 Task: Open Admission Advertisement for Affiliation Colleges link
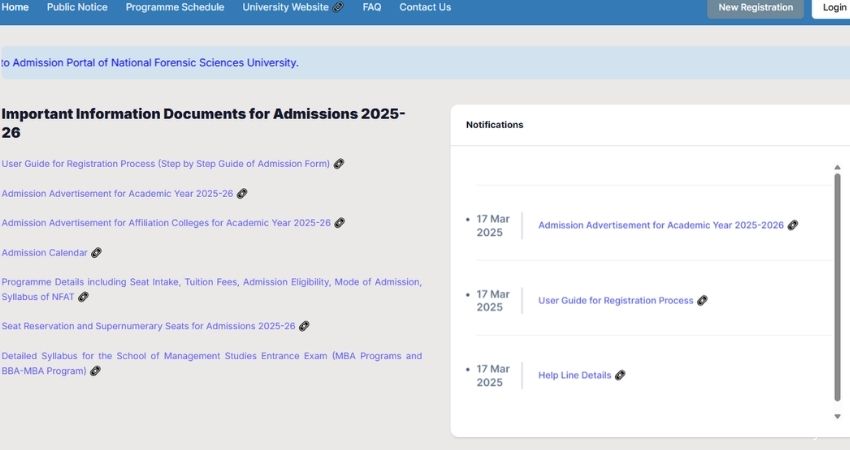pos(166,223)
